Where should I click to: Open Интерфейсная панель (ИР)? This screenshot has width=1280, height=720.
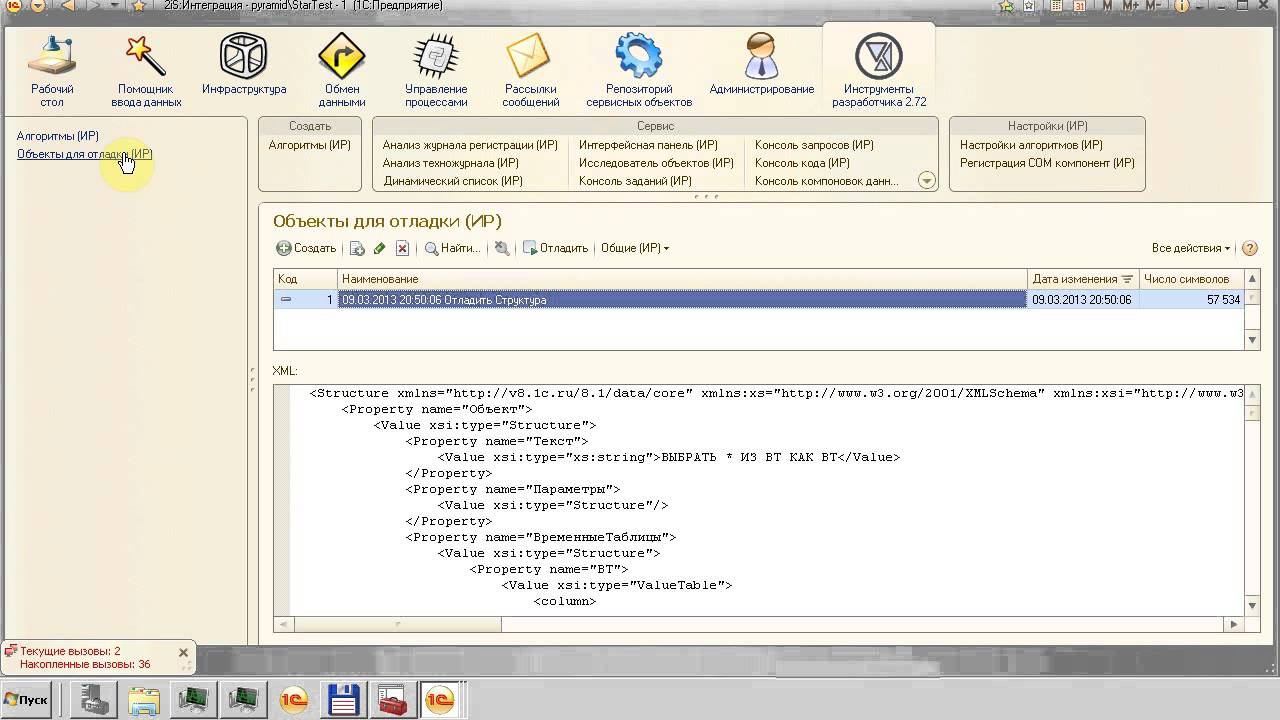tap(648, 145)
